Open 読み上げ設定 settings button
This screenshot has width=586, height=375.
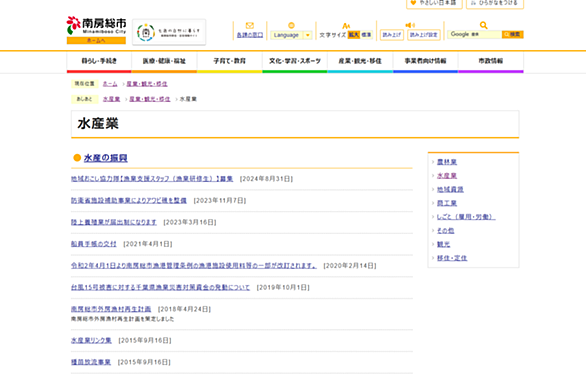423,35
